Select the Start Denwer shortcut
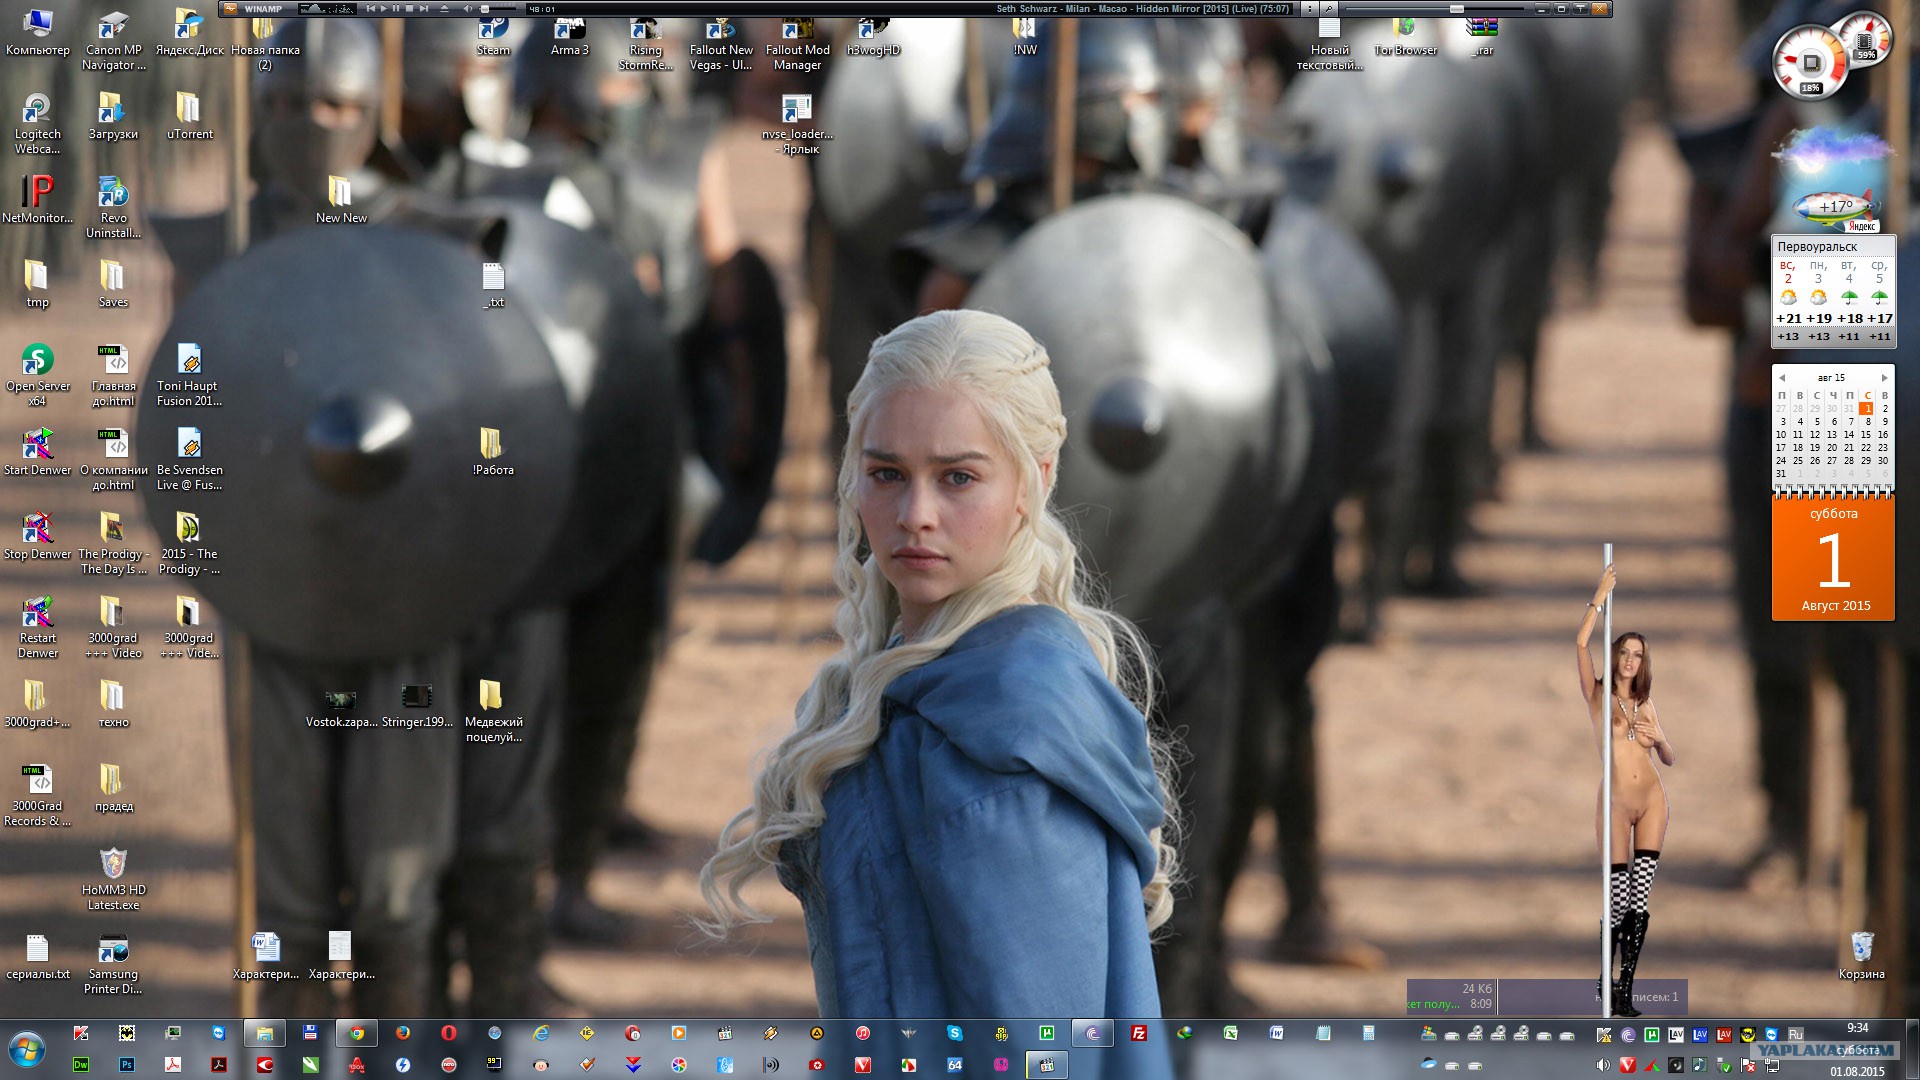Viewport: 1920px width, 1080px height. click(38, 452)
